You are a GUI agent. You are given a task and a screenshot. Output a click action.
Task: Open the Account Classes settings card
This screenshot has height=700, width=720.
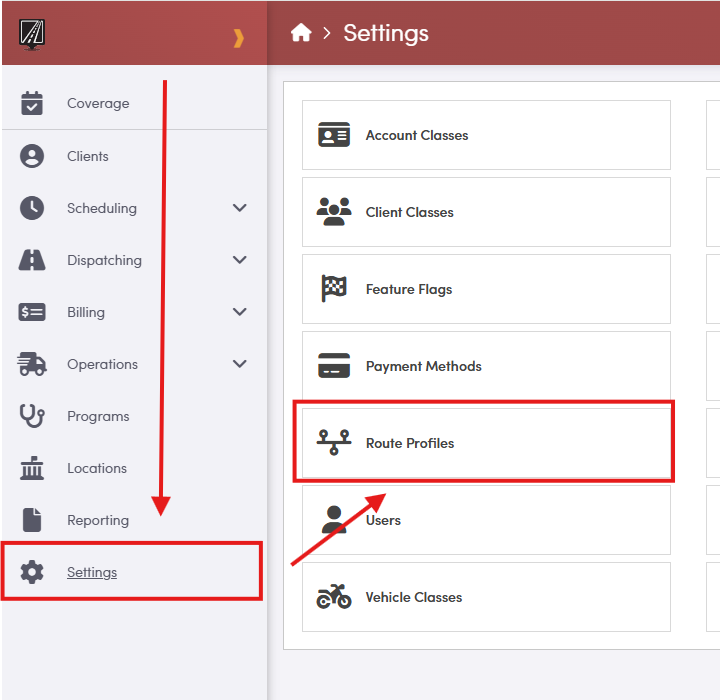click(486, 135)
